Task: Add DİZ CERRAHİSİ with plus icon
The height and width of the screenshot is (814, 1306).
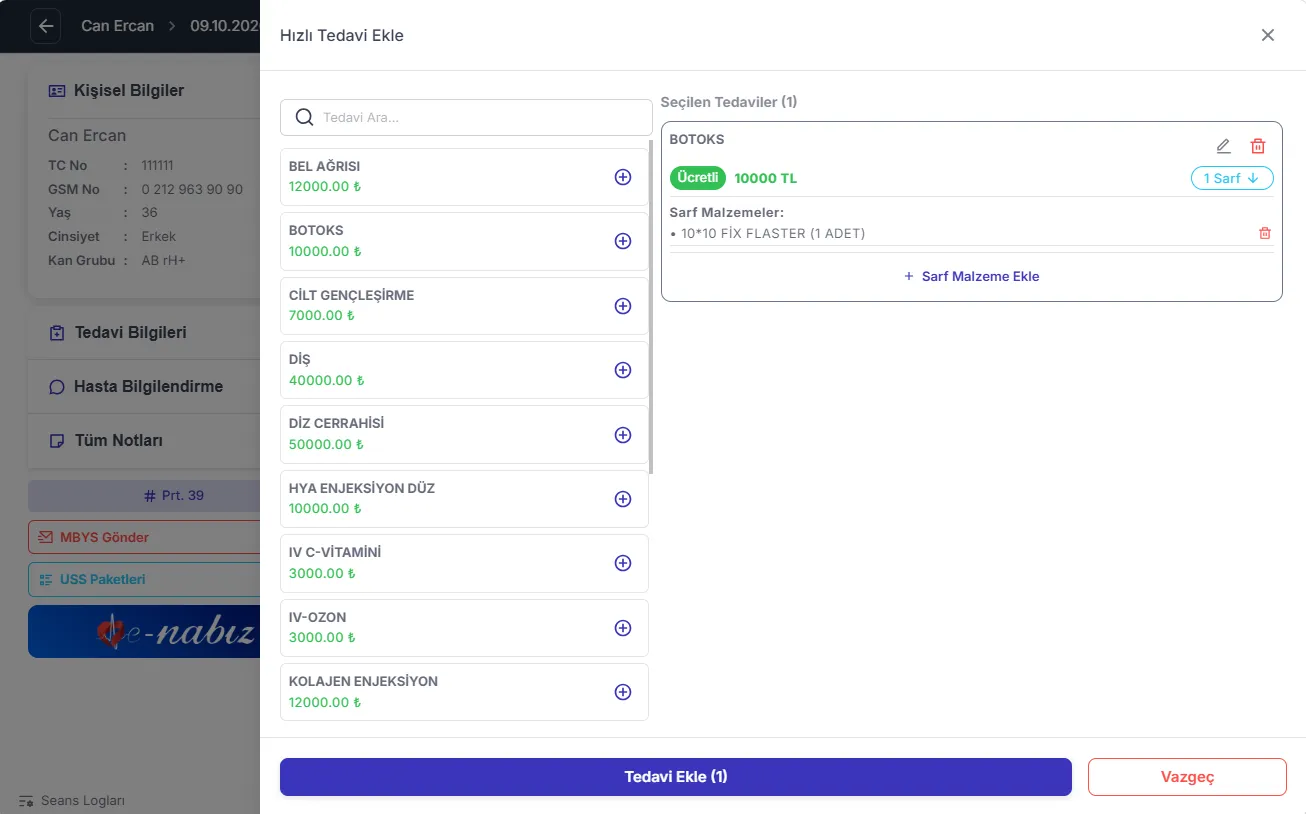Action: (x=622, y=435)
